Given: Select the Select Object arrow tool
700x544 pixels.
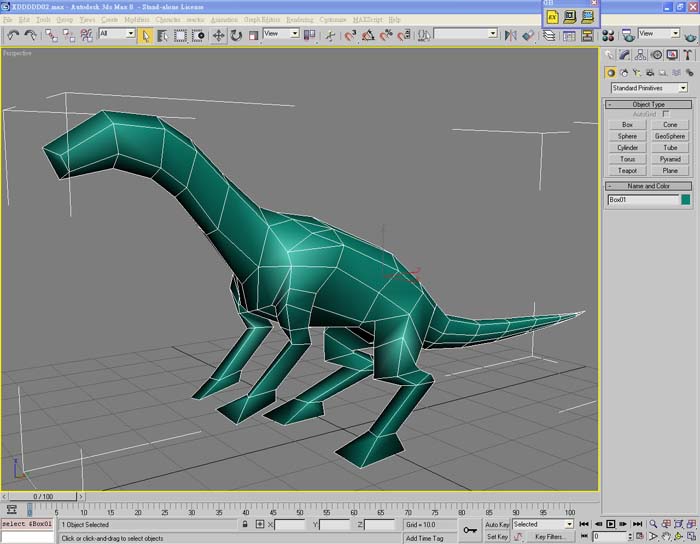Looking at the screenshot, I should [146, 35].
